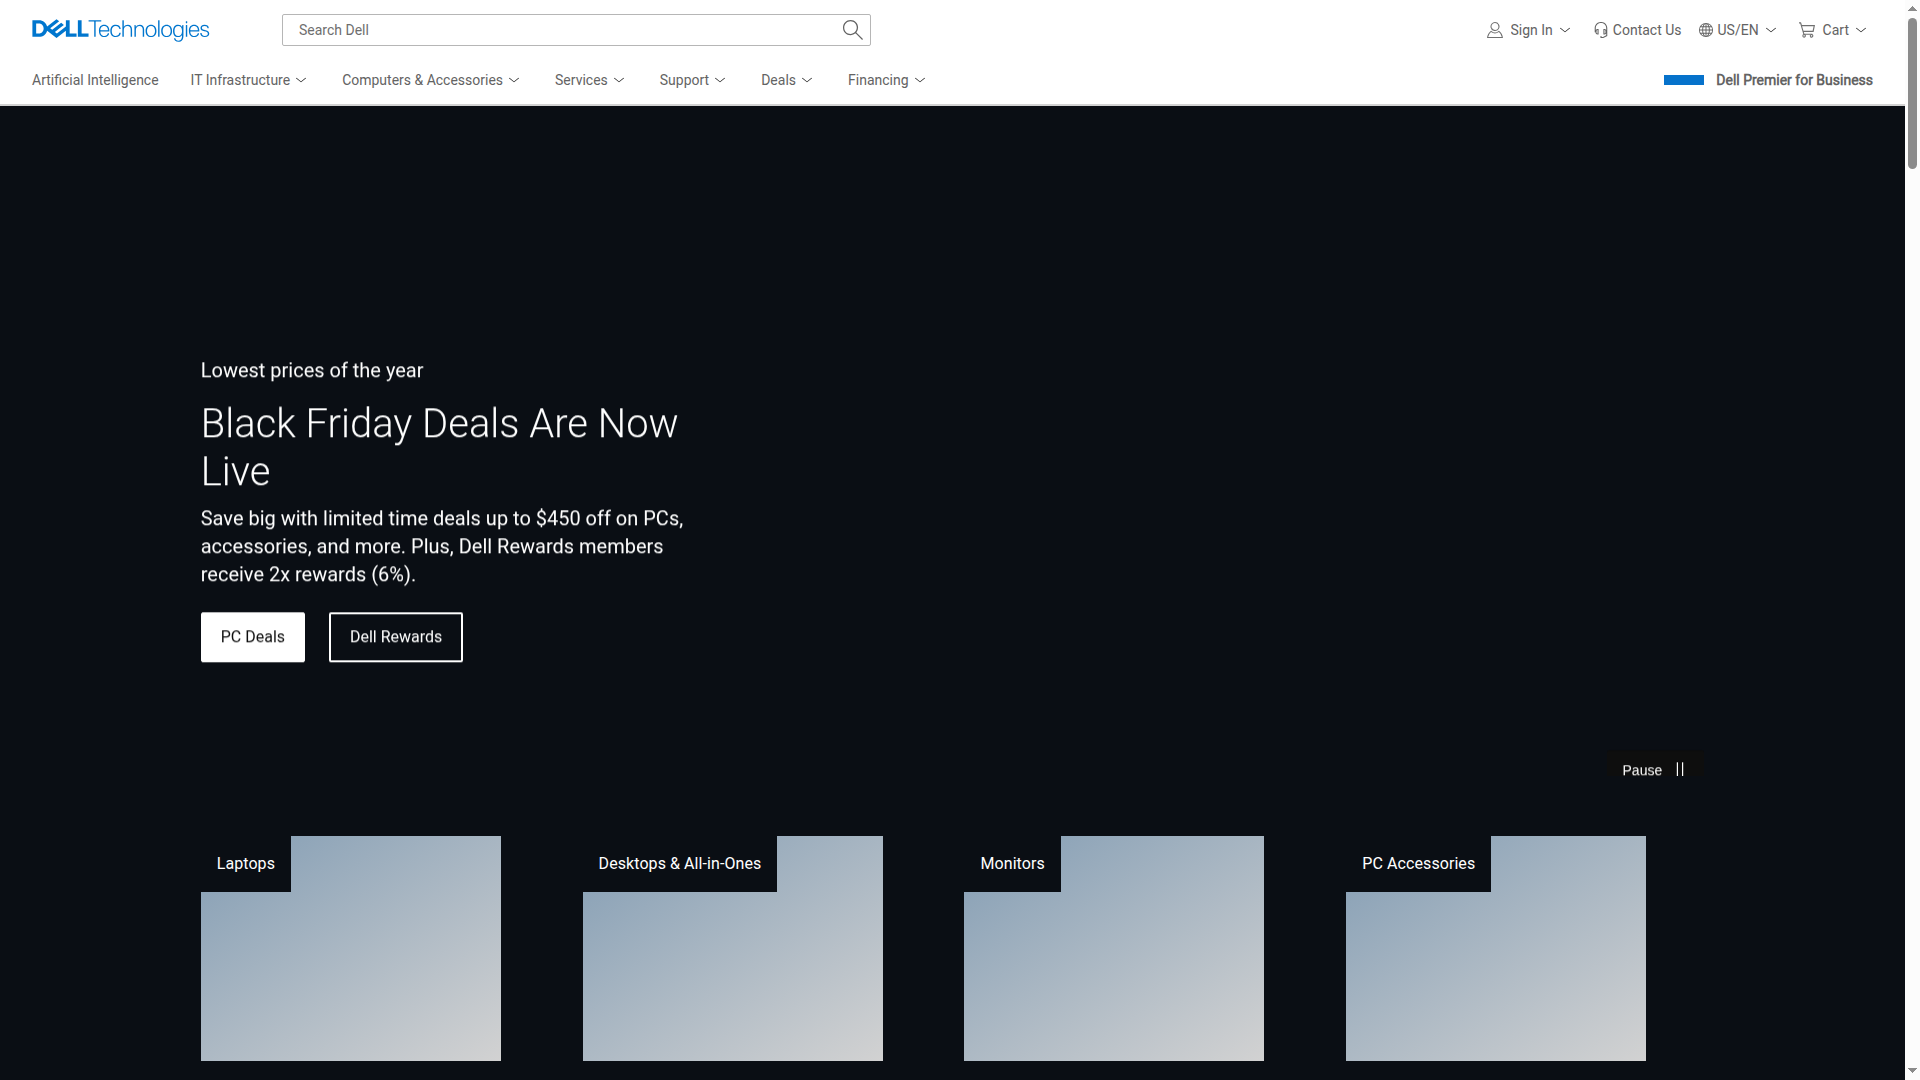This screenshot has width=1920, height=1080.
Task: Click the Dell Rewards button
Action: 395,637
